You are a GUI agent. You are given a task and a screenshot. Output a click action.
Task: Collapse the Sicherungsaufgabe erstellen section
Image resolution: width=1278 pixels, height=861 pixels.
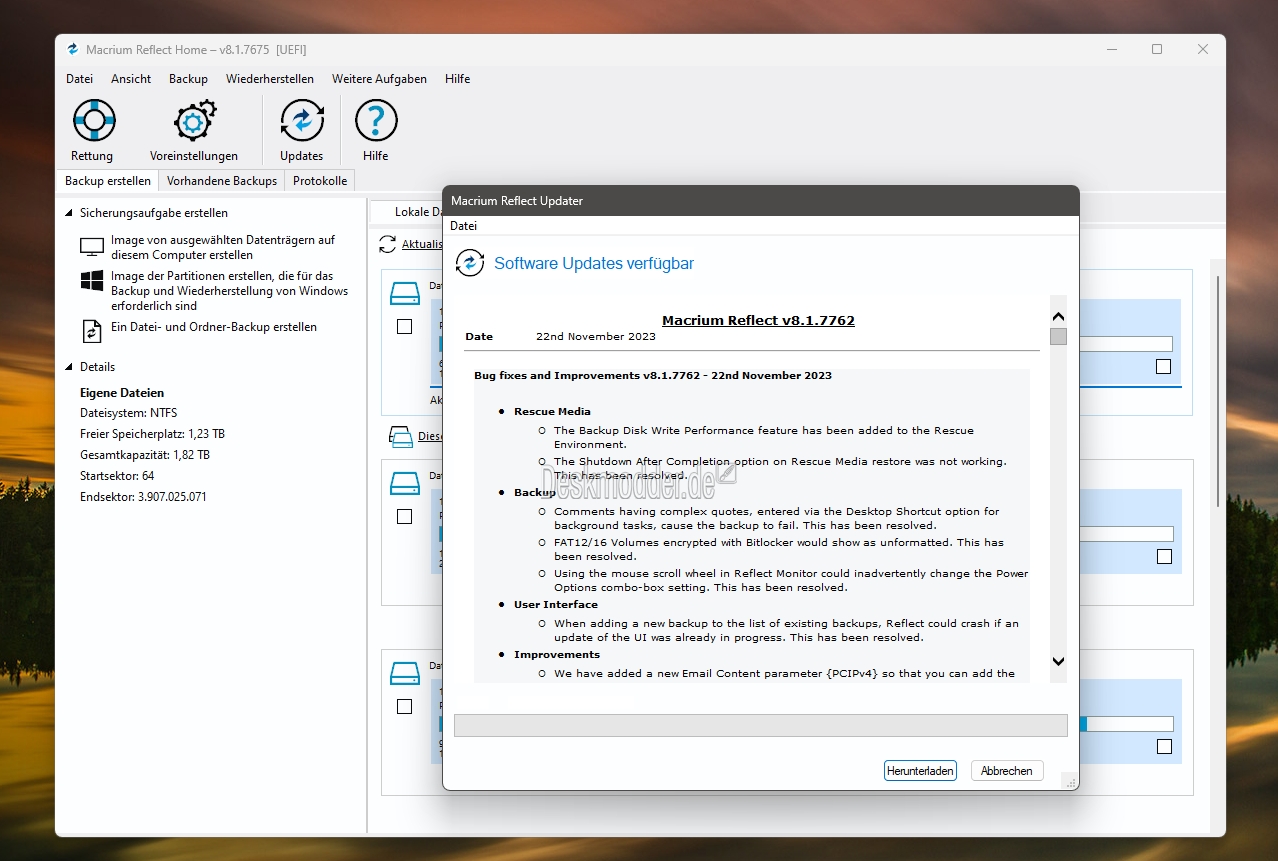click(69, 213)
